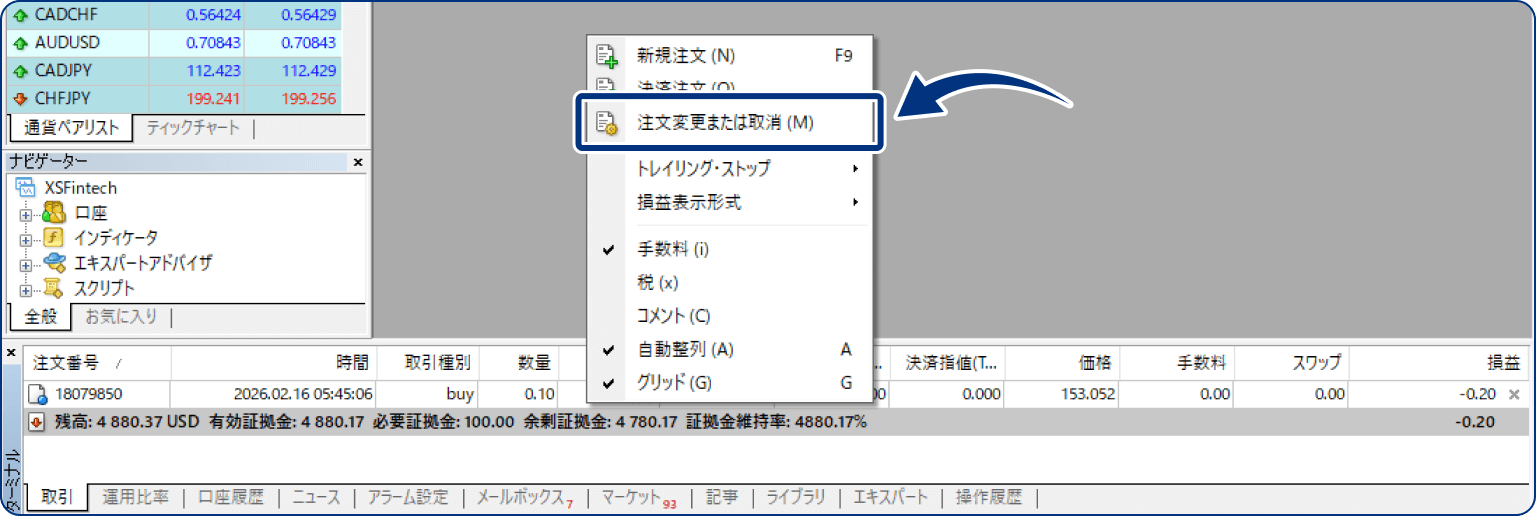Sort by the 損益 column header
The image size is (1536, 516).
pyautogui.click(x=1440, y=363)
